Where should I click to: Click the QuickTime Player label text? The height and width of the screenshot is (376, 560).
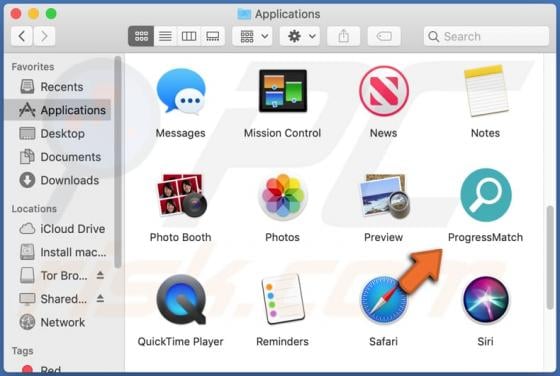[181, 342]
